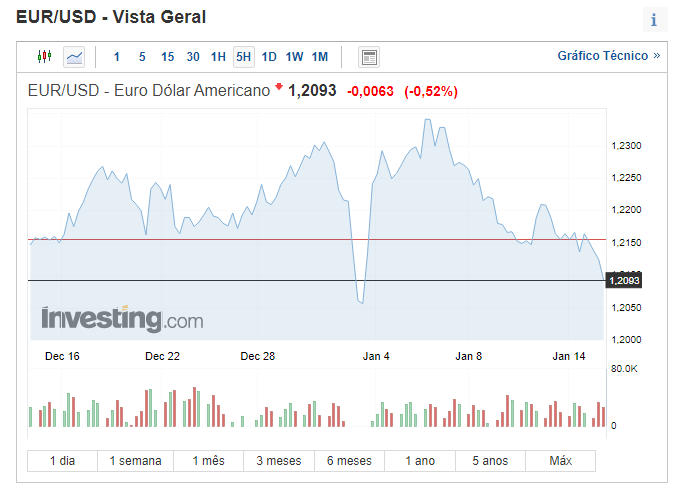Viewport: 683px width, 498px height.
Task: Show the 1 dia time range
Action: [63, 461]
